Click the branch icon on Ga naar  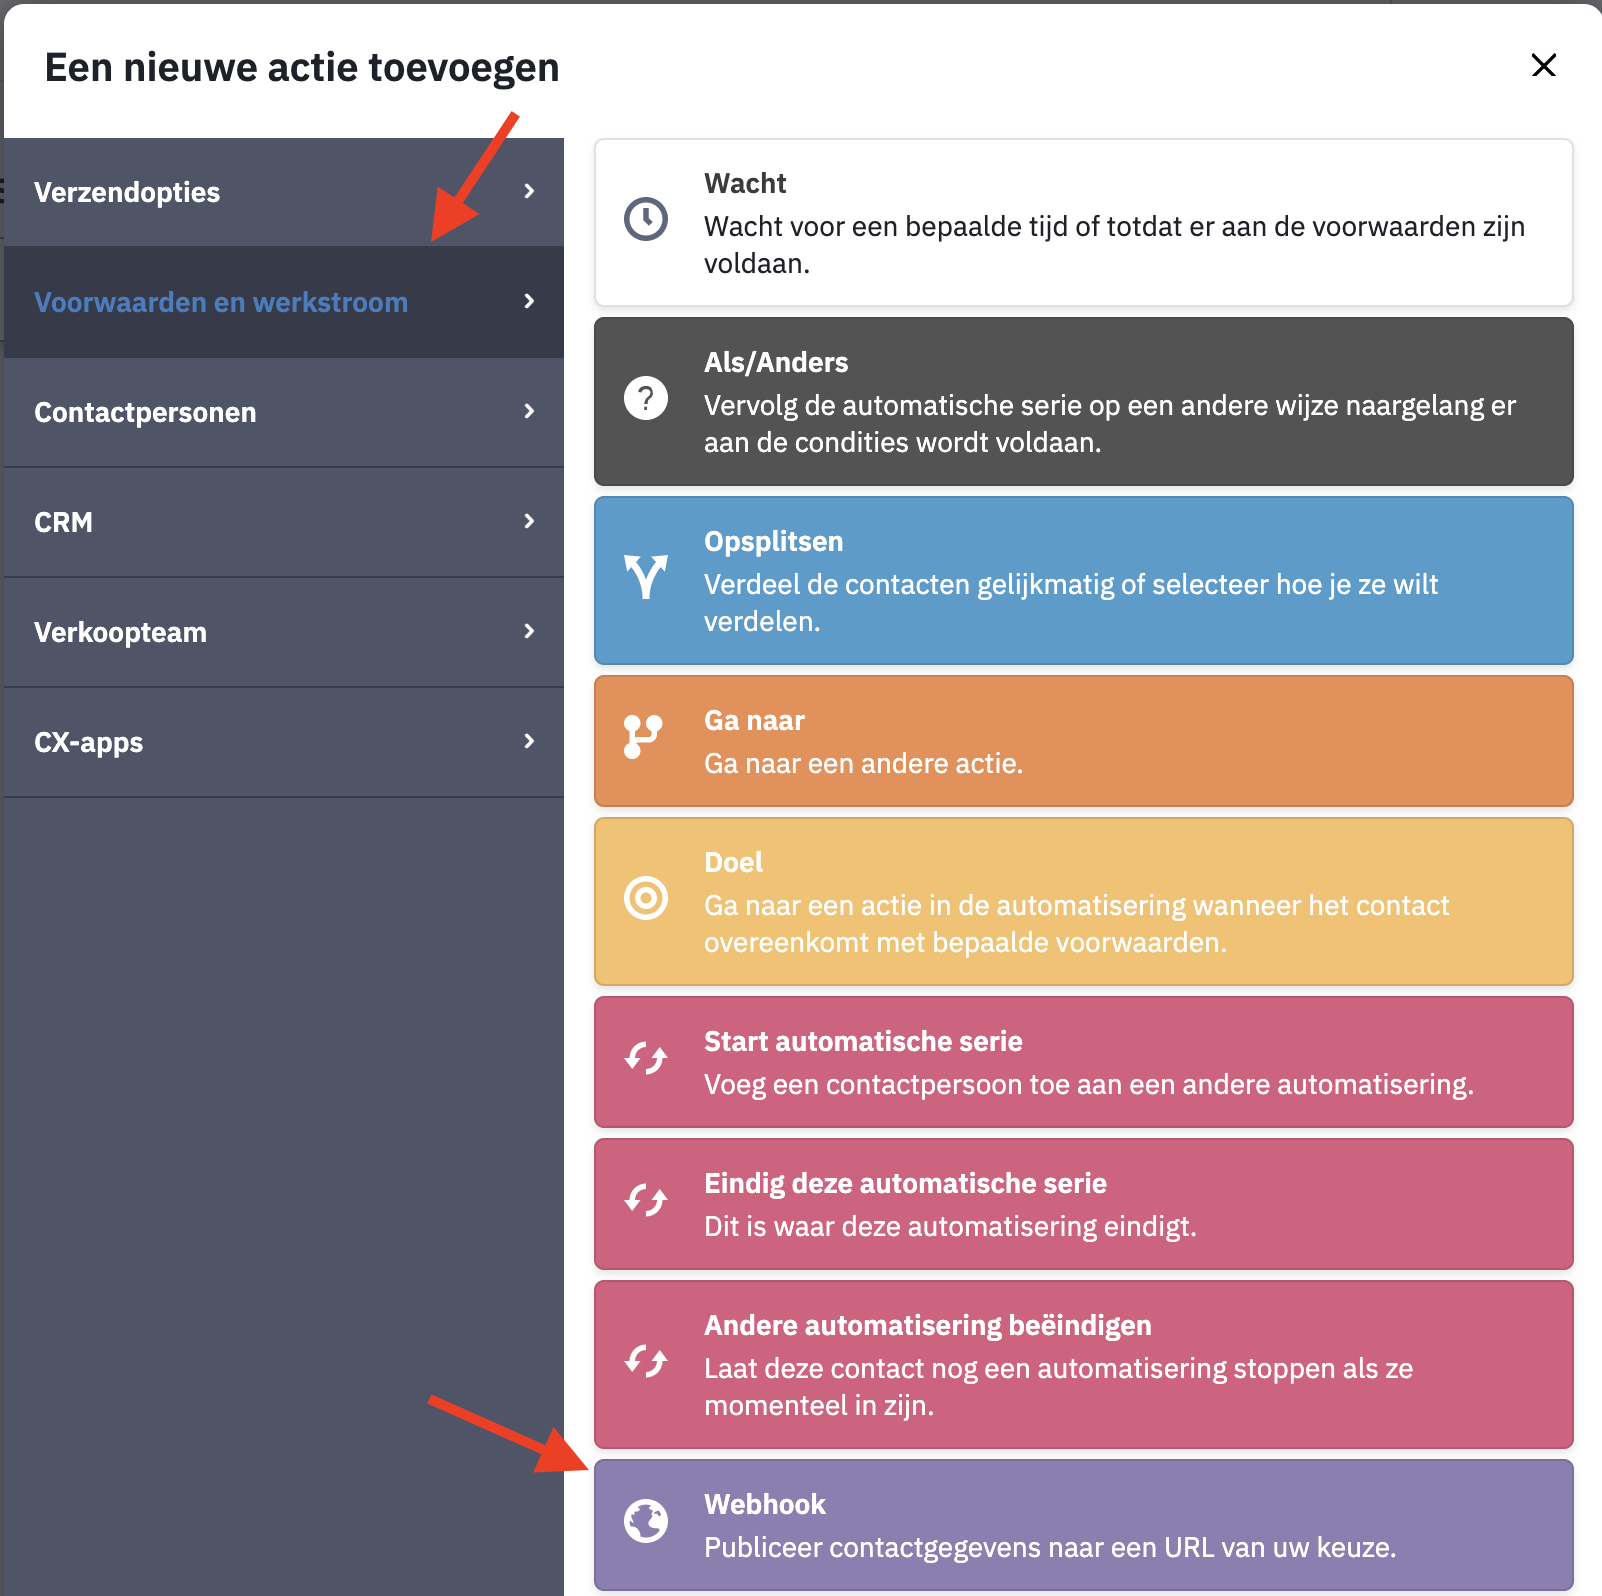click(643, 737)
